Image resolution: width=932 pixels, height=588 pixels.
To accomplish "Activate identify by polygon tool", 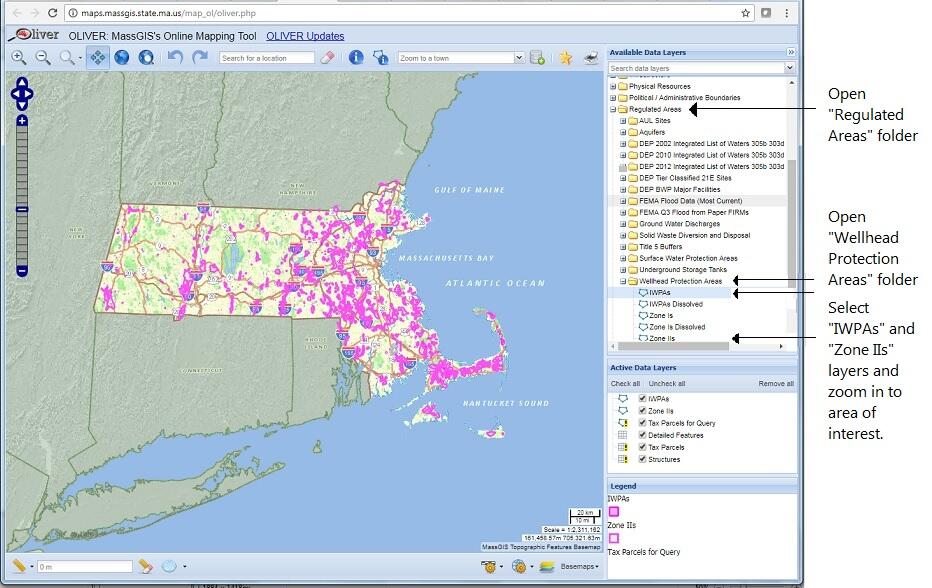I will [x=380, y=58].
